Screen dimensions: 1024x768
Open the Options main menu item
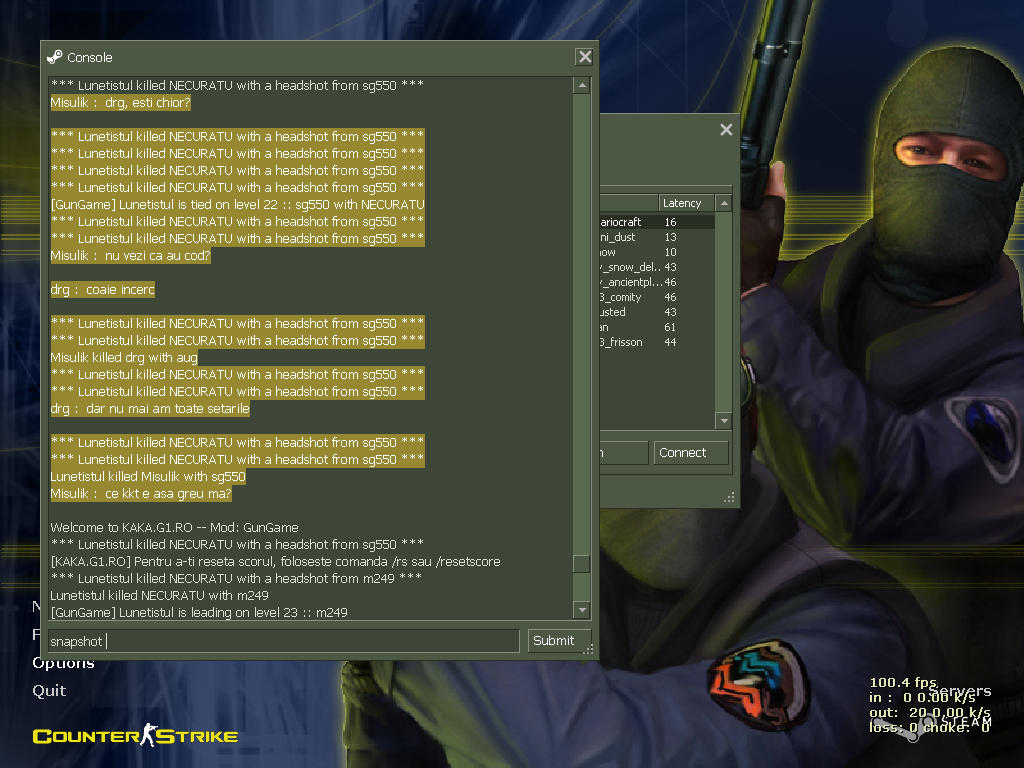click(63, 663)
